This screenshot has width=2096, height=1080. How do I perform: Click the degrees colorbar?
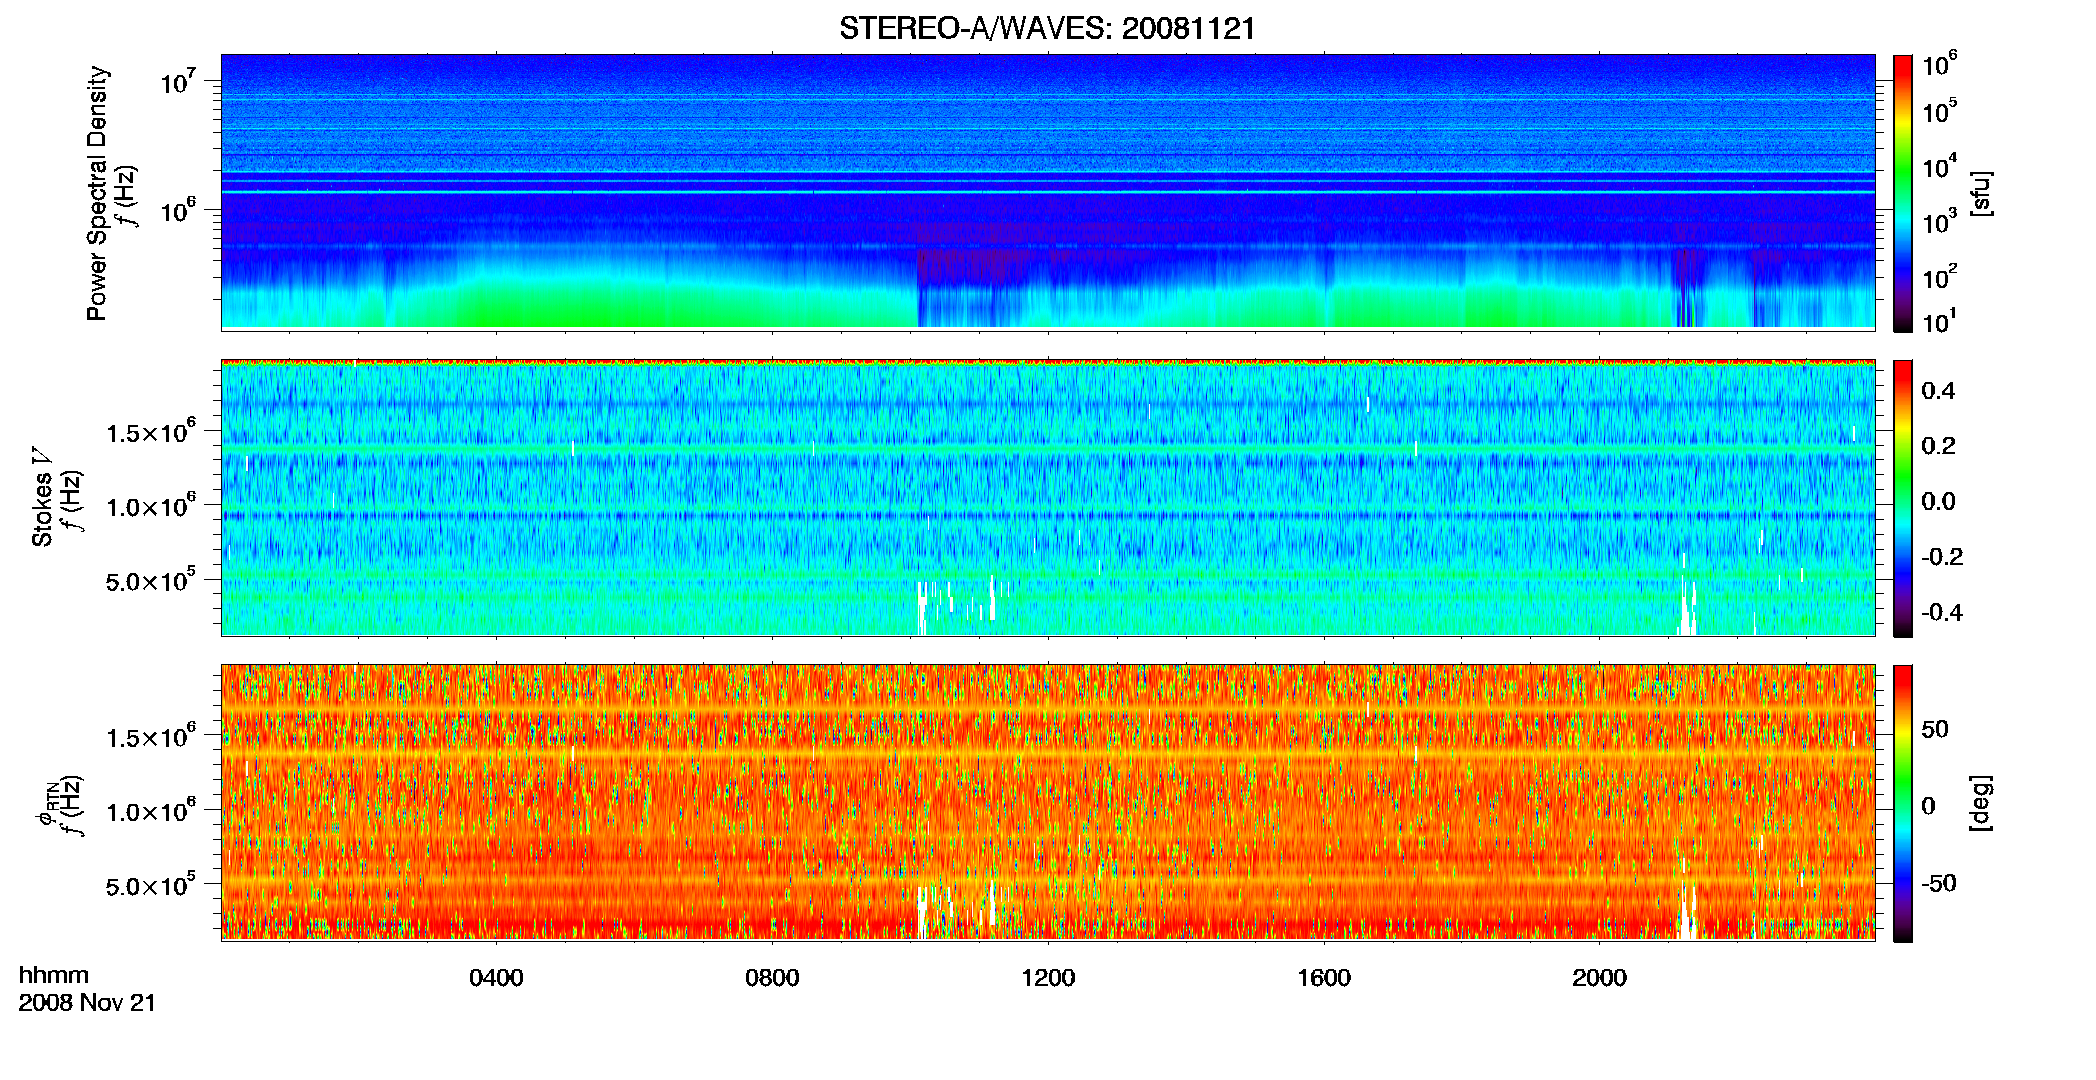point(1903,803)
